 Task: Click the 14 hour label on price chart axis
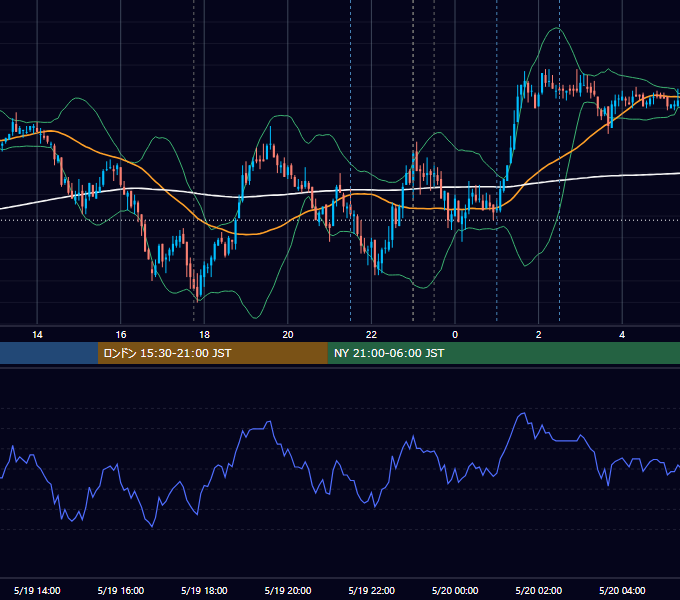pyautogui.click(x=37, y=335)
